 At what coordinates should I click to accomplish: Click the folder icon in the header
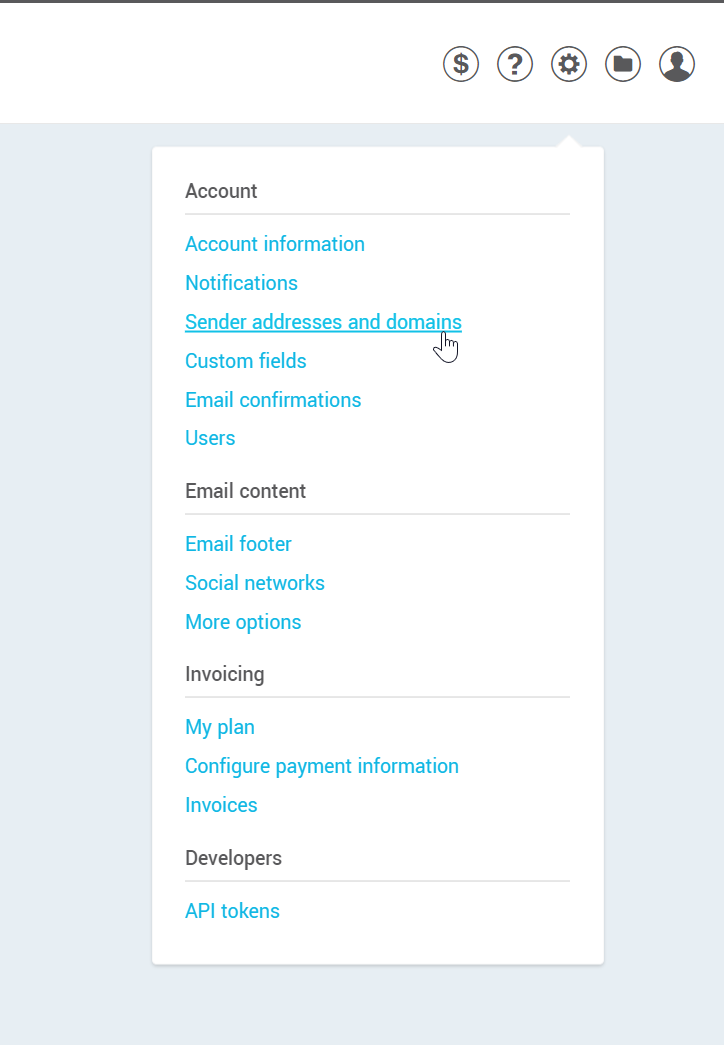tap(622, 63)
